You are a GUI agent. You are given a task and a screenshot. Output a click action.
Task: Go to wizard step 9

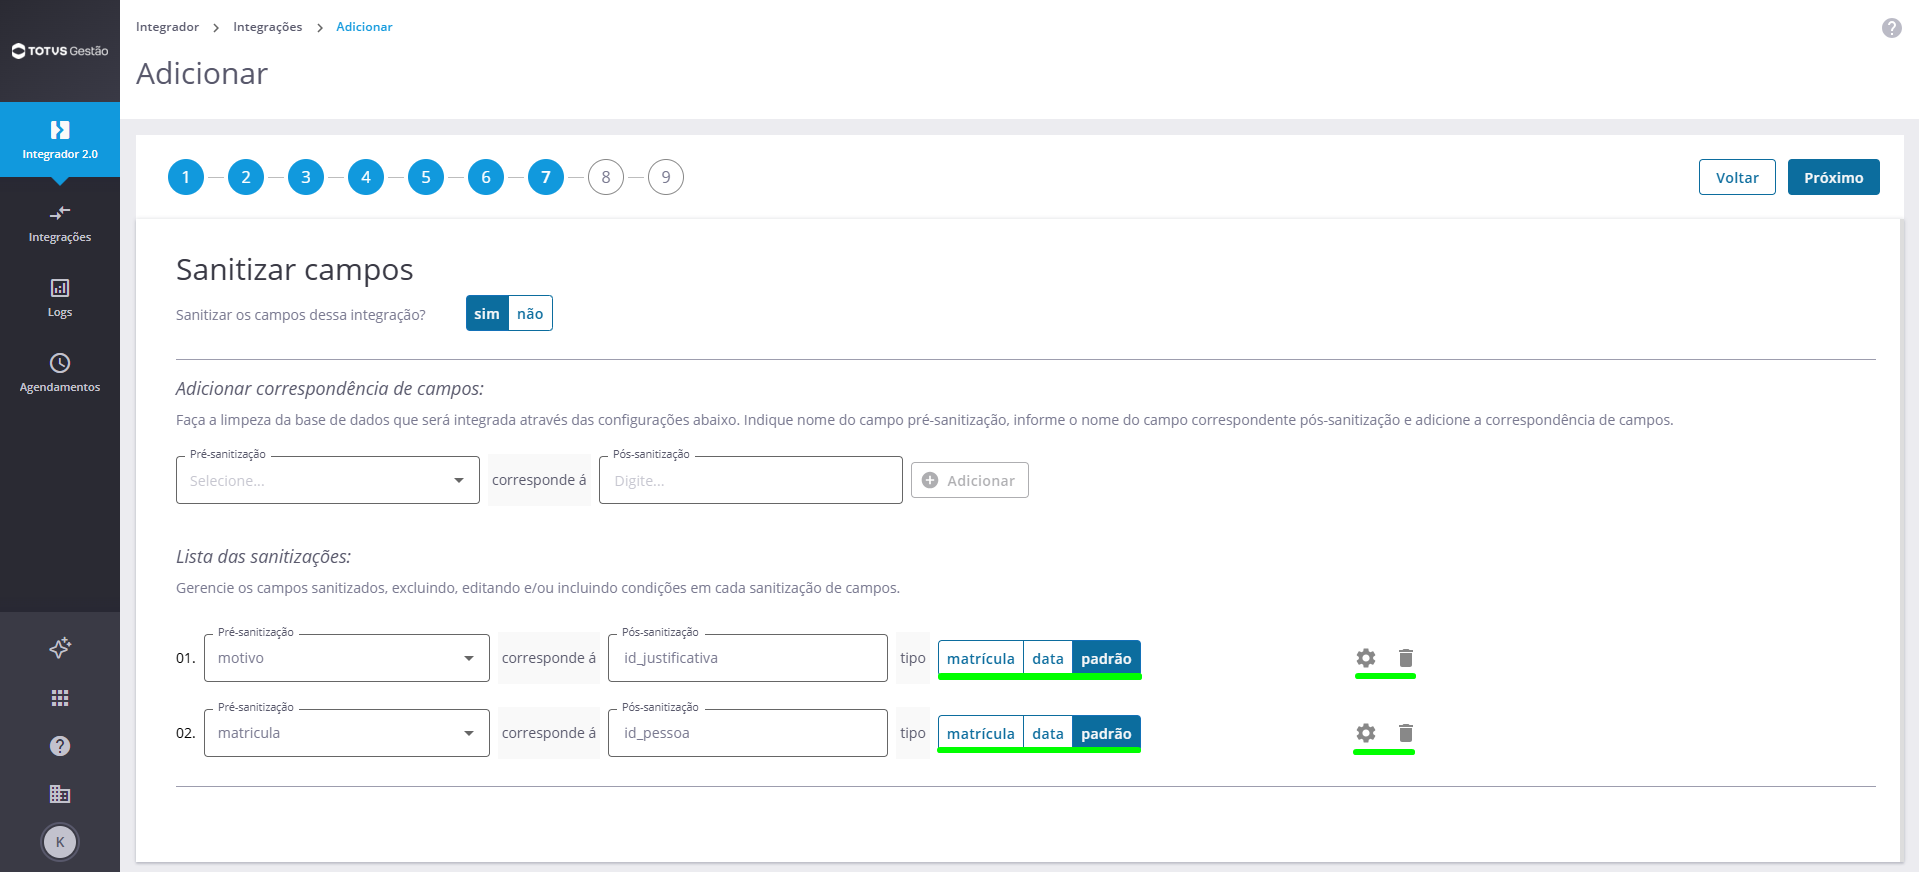666,177
